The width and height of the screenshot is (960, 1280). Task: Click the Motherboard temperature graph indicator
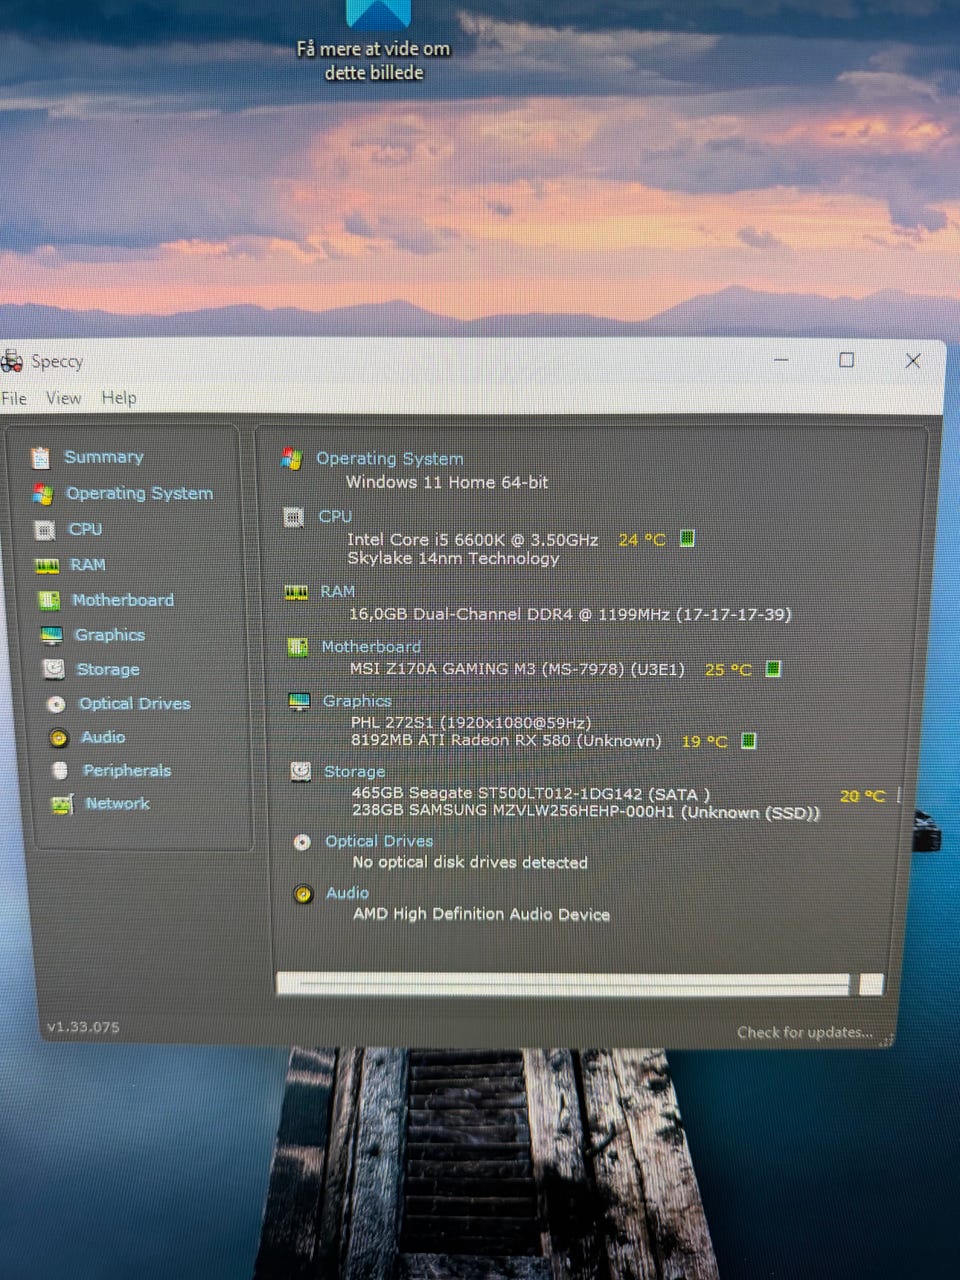pyautogui.click(x=773, y=668)
